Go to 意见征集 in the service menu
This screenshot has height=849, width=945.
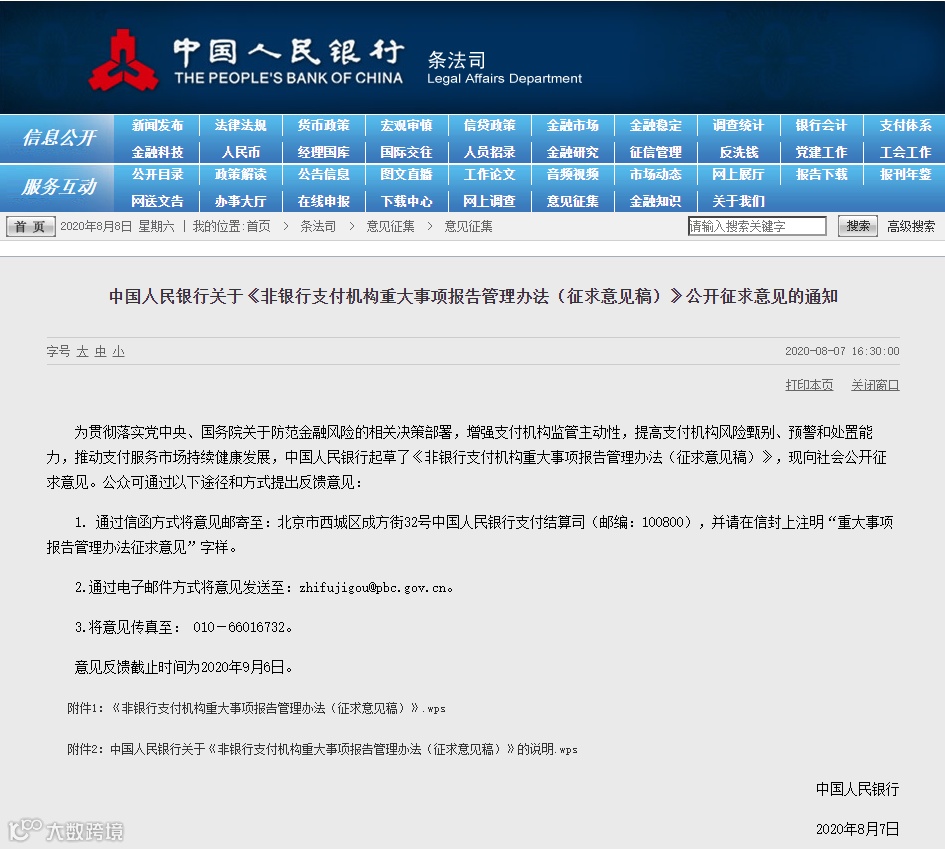click(573, 201)
